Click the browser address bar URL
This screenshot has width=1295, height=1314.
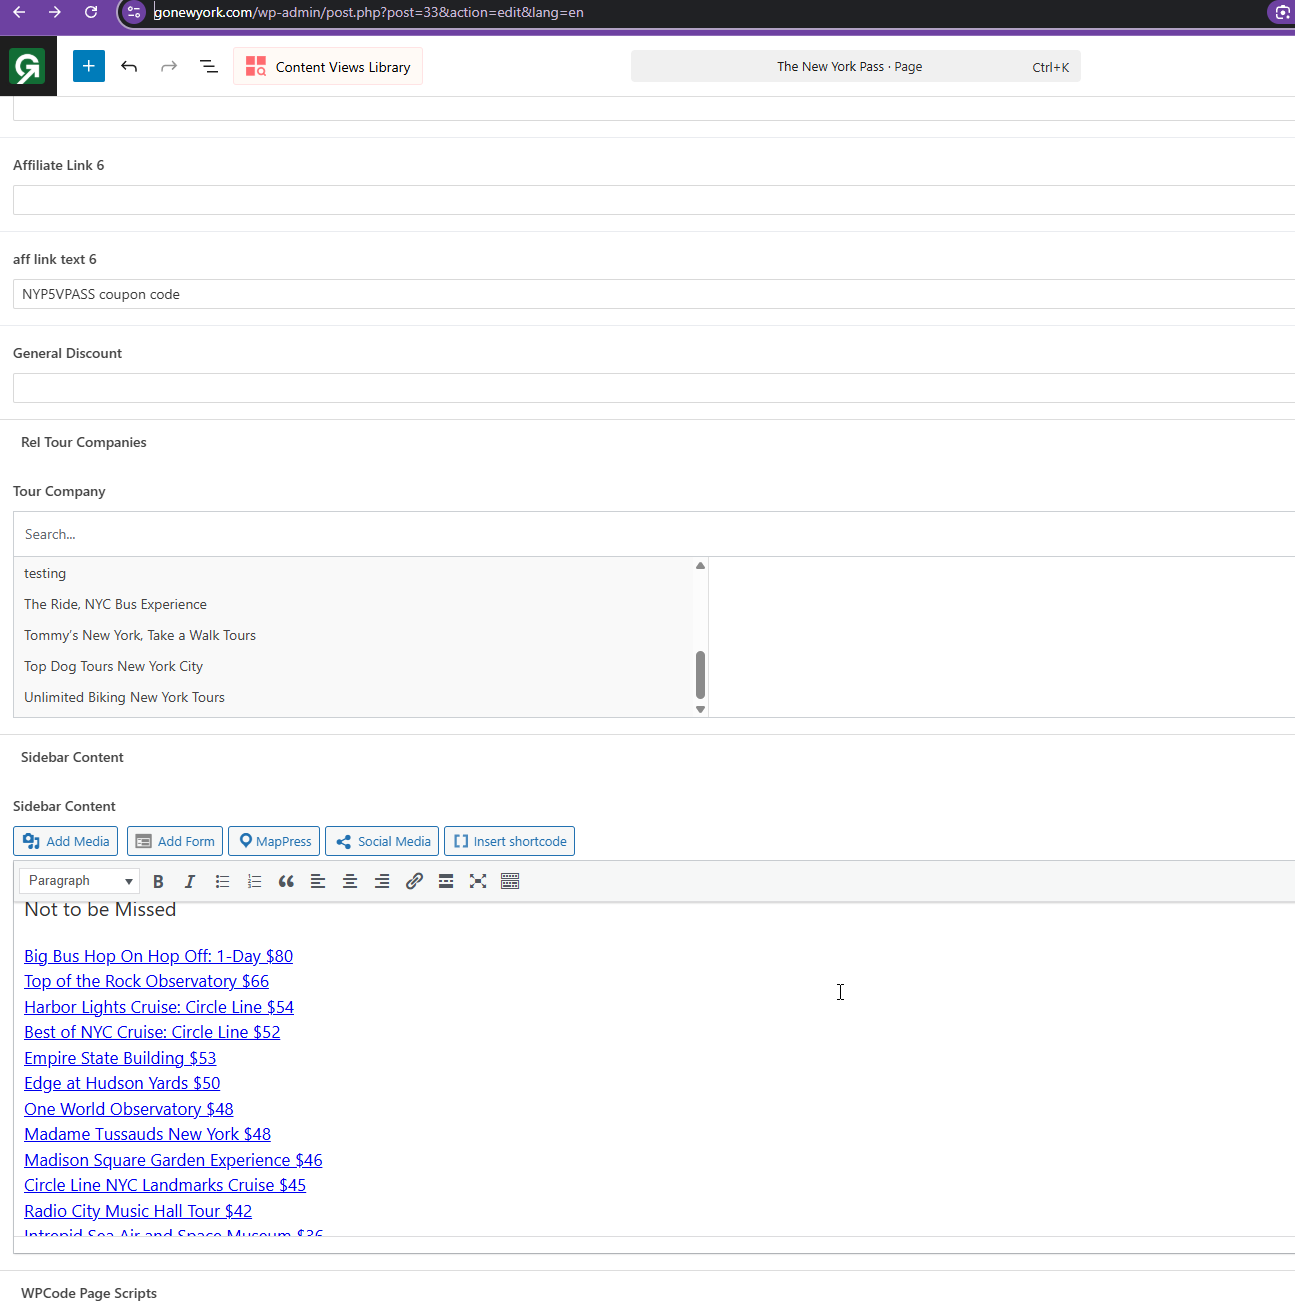pyautogui.click(x=369, y=12)
